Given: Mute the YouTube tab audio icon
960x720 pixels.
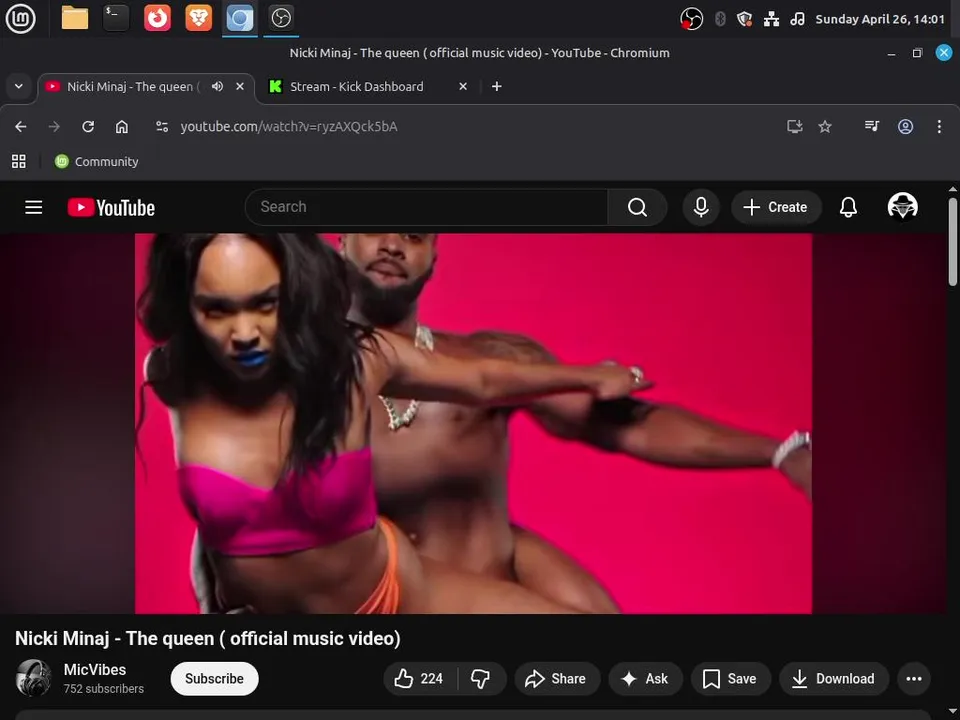Looking at the screenshot, I should pyautogui.click(x=217, y=86).
